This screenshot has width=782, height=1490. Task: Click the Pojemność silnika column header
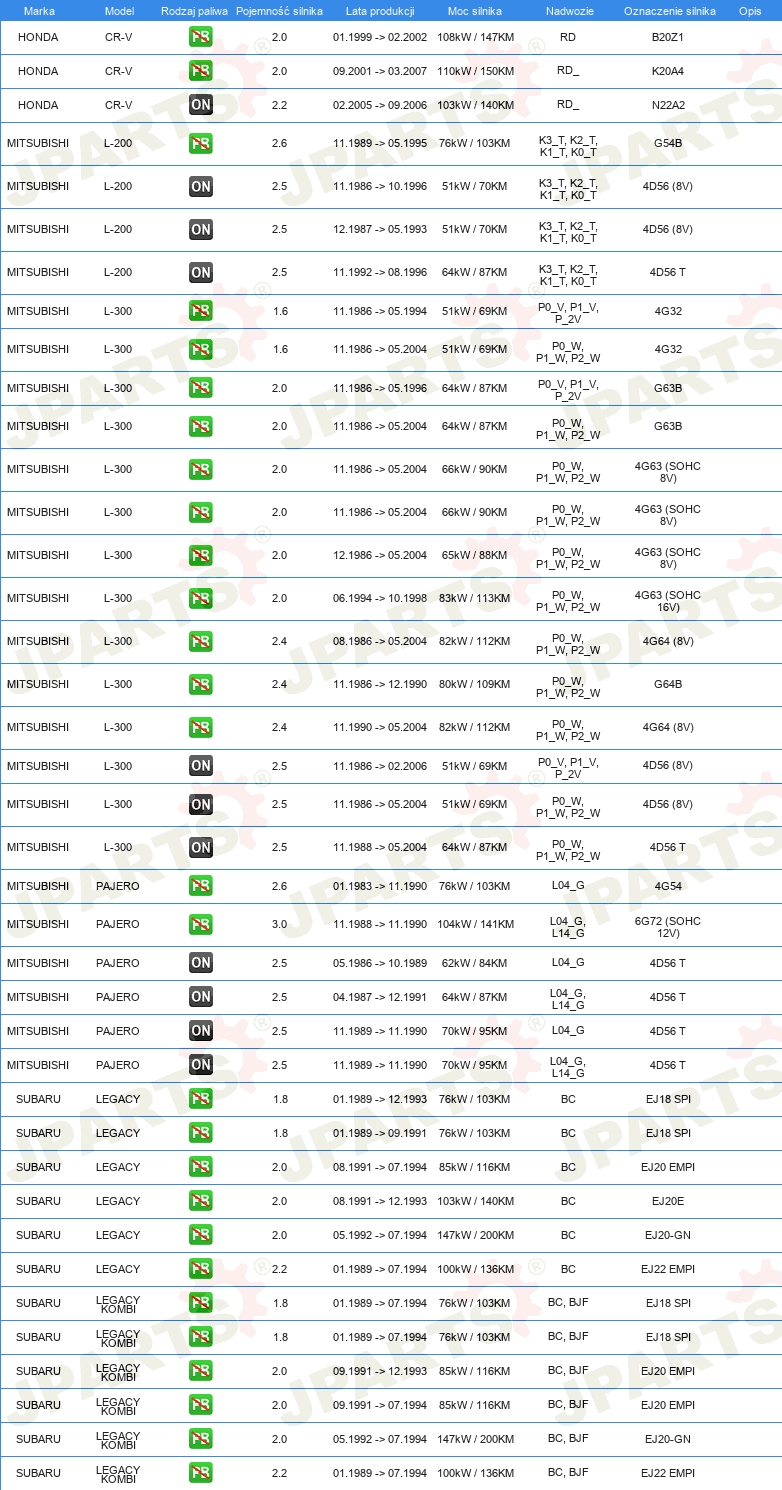pos(279,10)
